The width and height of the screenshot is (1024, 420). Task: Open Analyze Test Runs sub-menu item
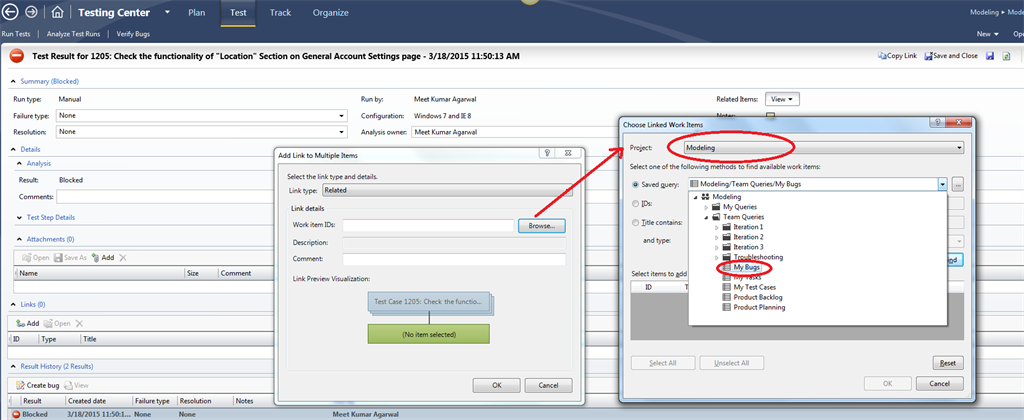coord(73,33)
